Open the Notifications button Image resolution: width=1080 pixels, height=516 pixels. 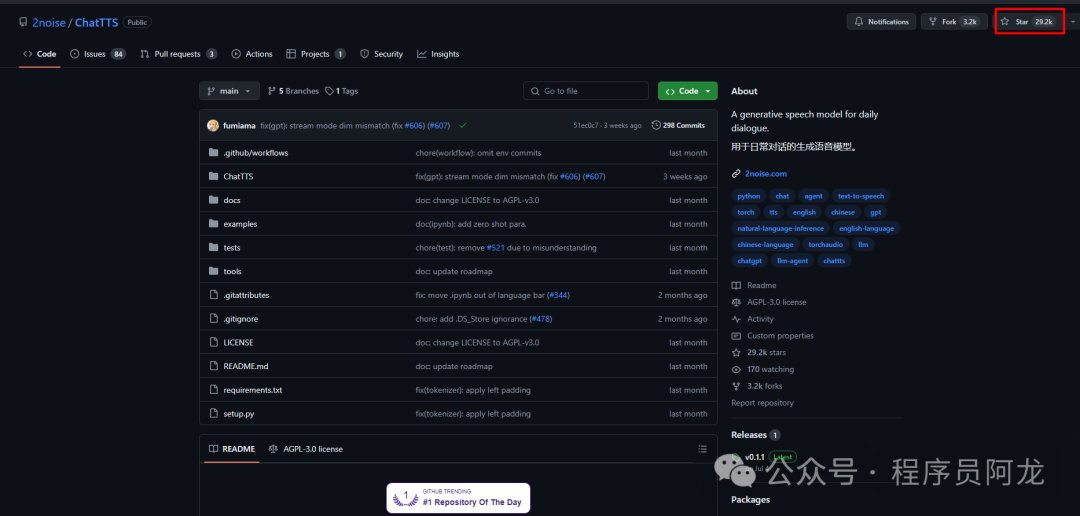coord(881,21)
